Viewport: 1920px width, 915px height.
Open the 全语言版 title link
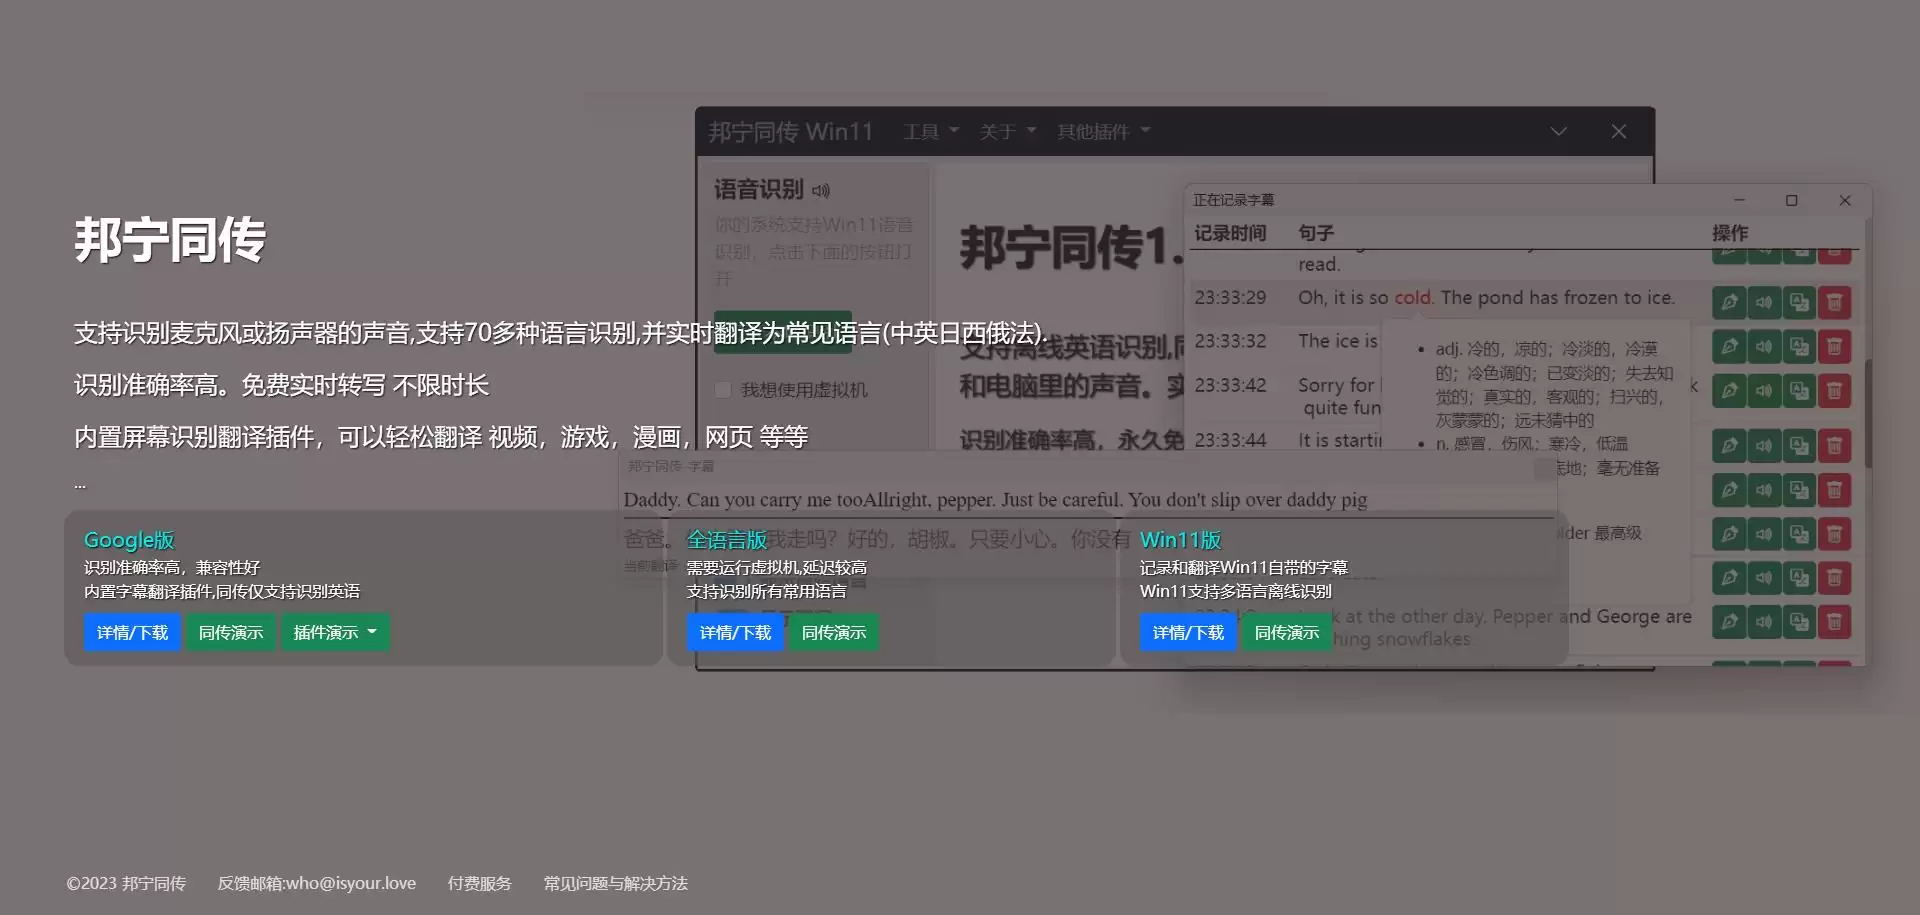point(727,540)
